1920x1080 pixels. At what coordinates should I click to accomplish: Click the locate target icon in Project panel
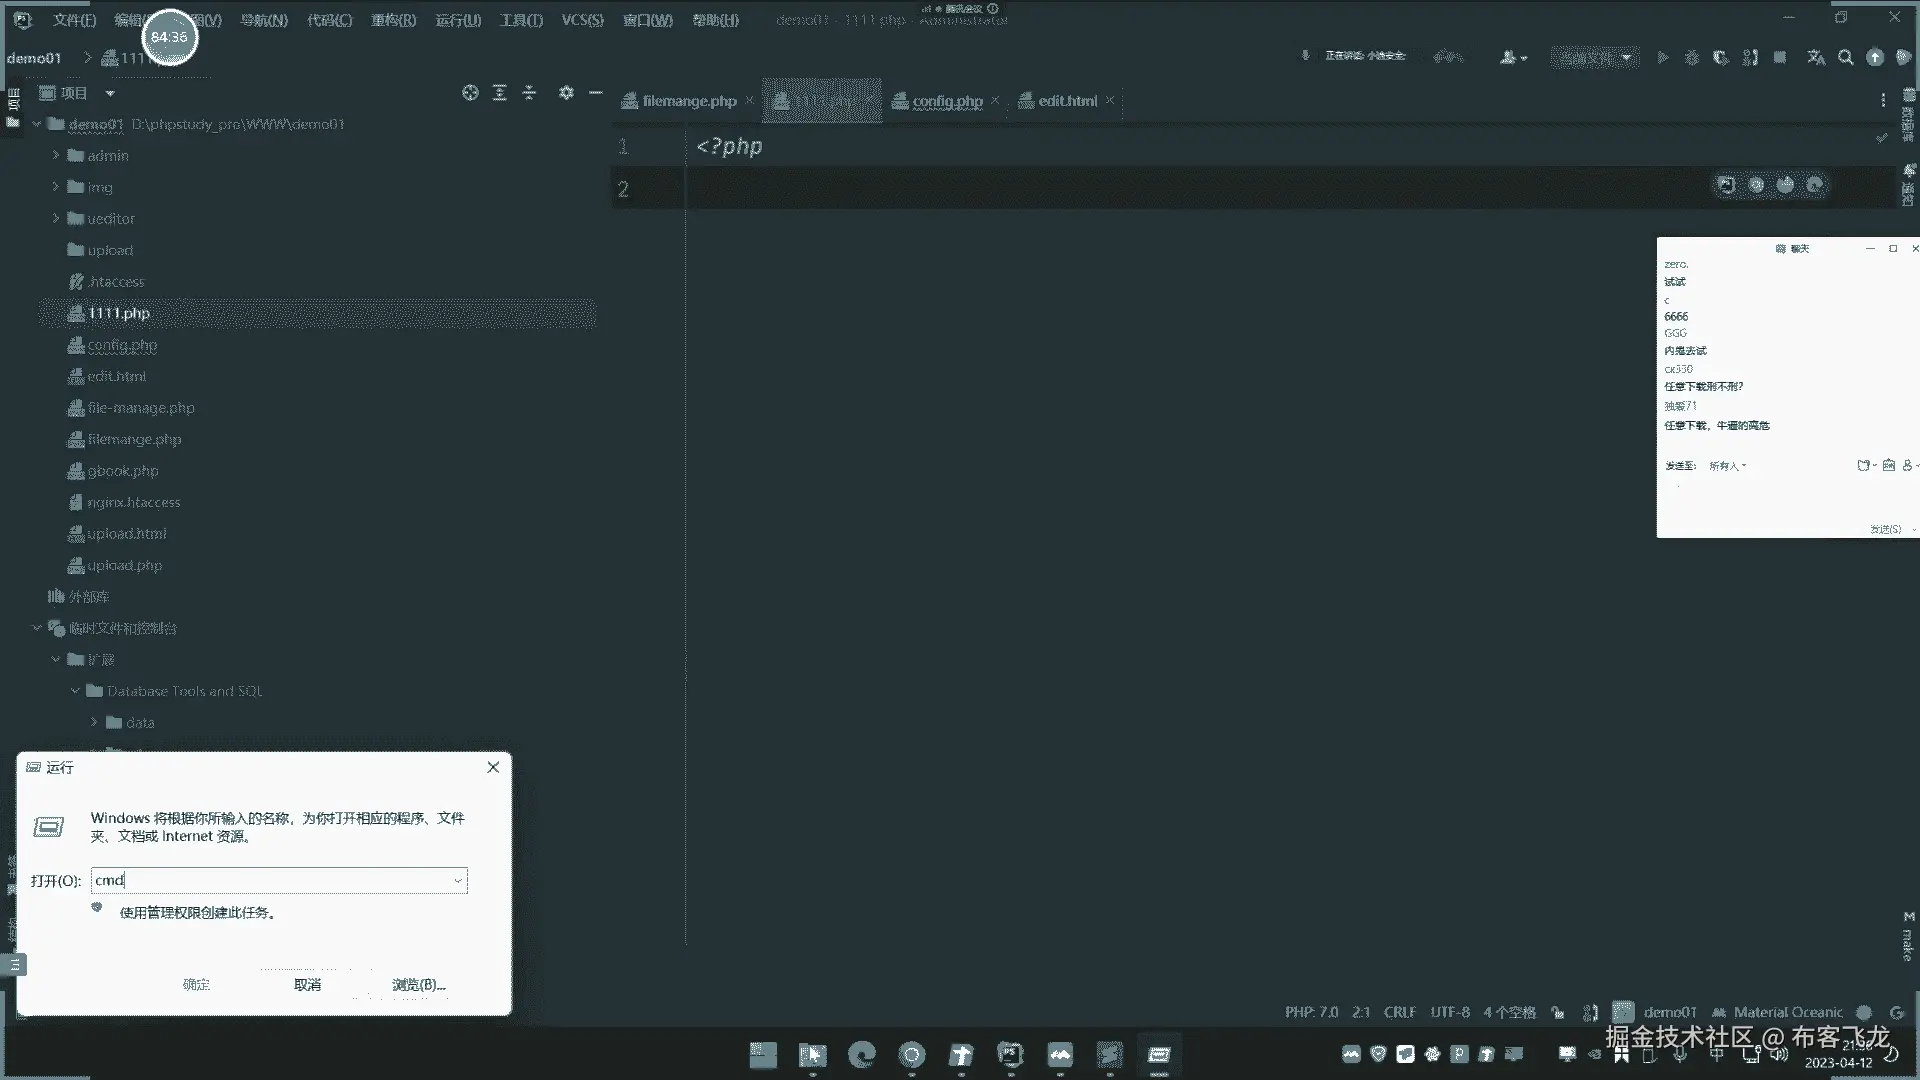pos(470,93)
